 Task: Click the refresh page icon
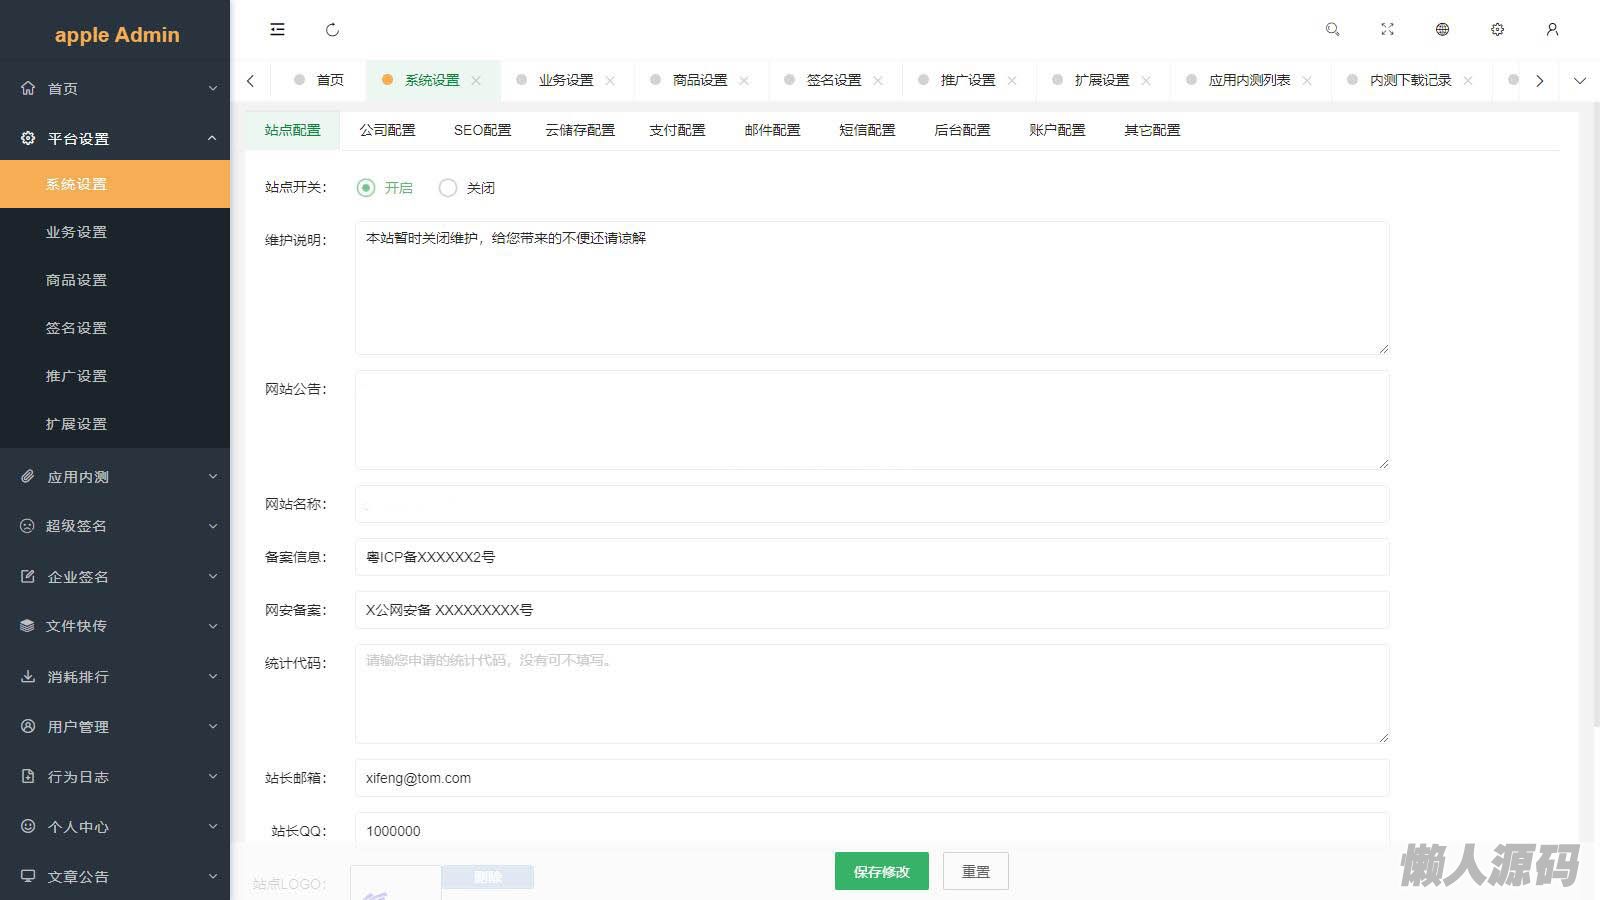[332, 30]
